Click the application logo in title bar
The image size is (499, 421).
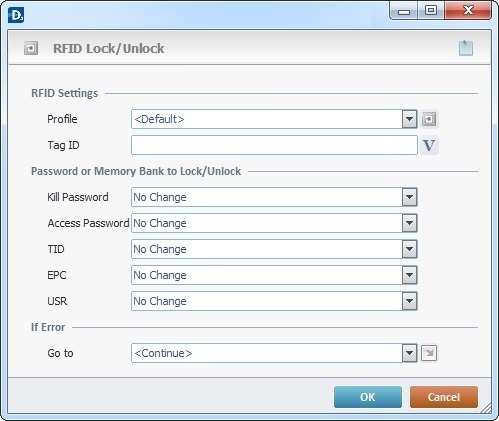coord(16,16)
